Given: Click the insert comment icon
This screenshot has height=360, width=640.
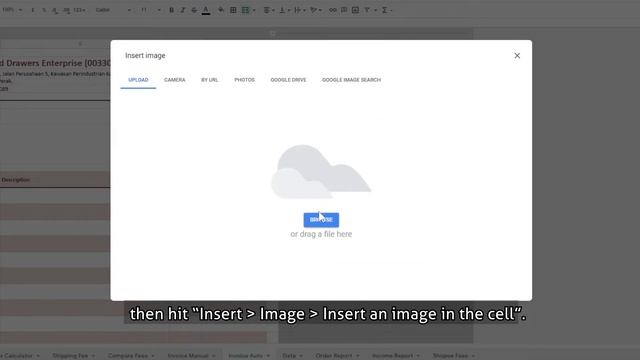Looking at the screenshot, I should (x=344, y=10).
